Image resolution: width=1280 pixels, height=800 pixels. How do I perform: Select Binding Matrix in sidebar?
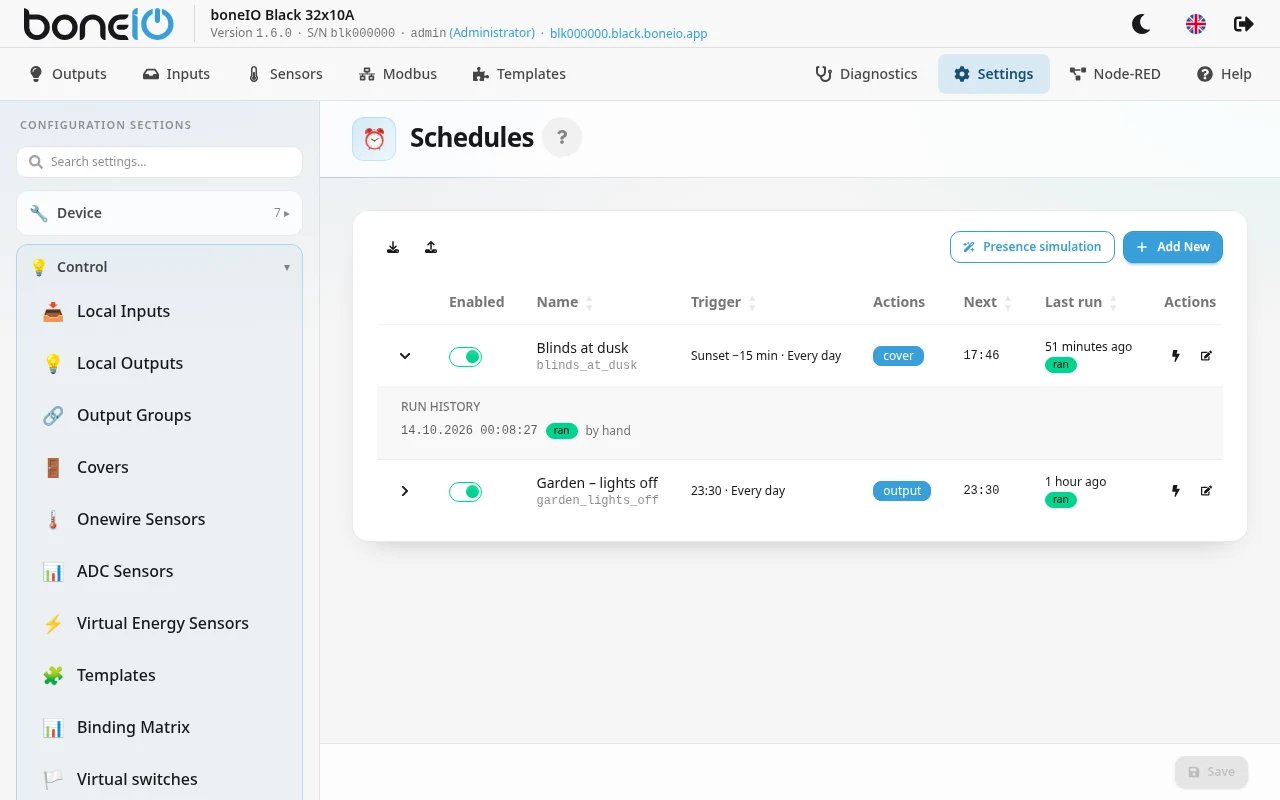pyautogui.click(x=159, y=727)
